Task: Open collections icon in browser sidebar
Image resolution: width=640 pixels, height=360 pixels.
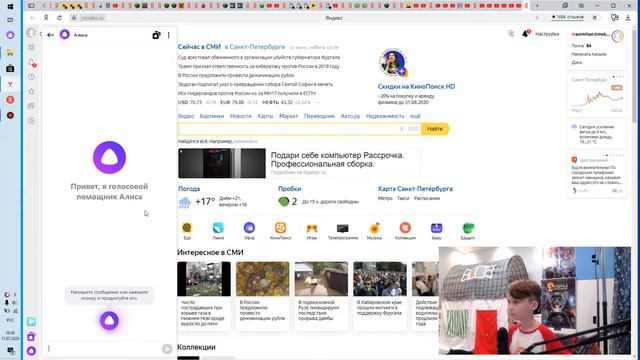Action: pos(31,106)
